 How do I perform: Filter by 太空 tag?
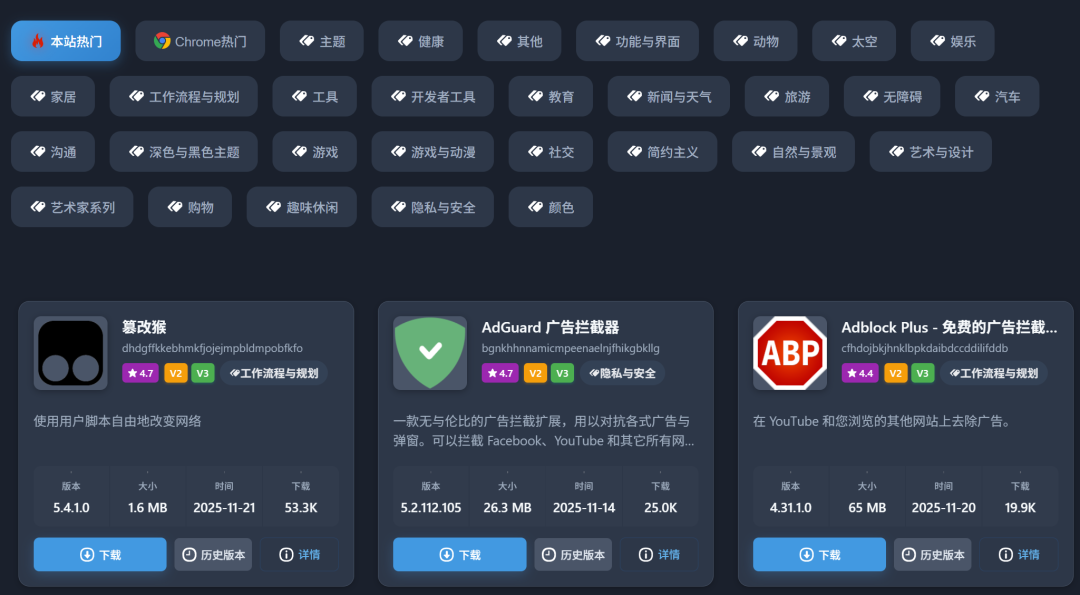pyautogui.click(x=854, y=41)
